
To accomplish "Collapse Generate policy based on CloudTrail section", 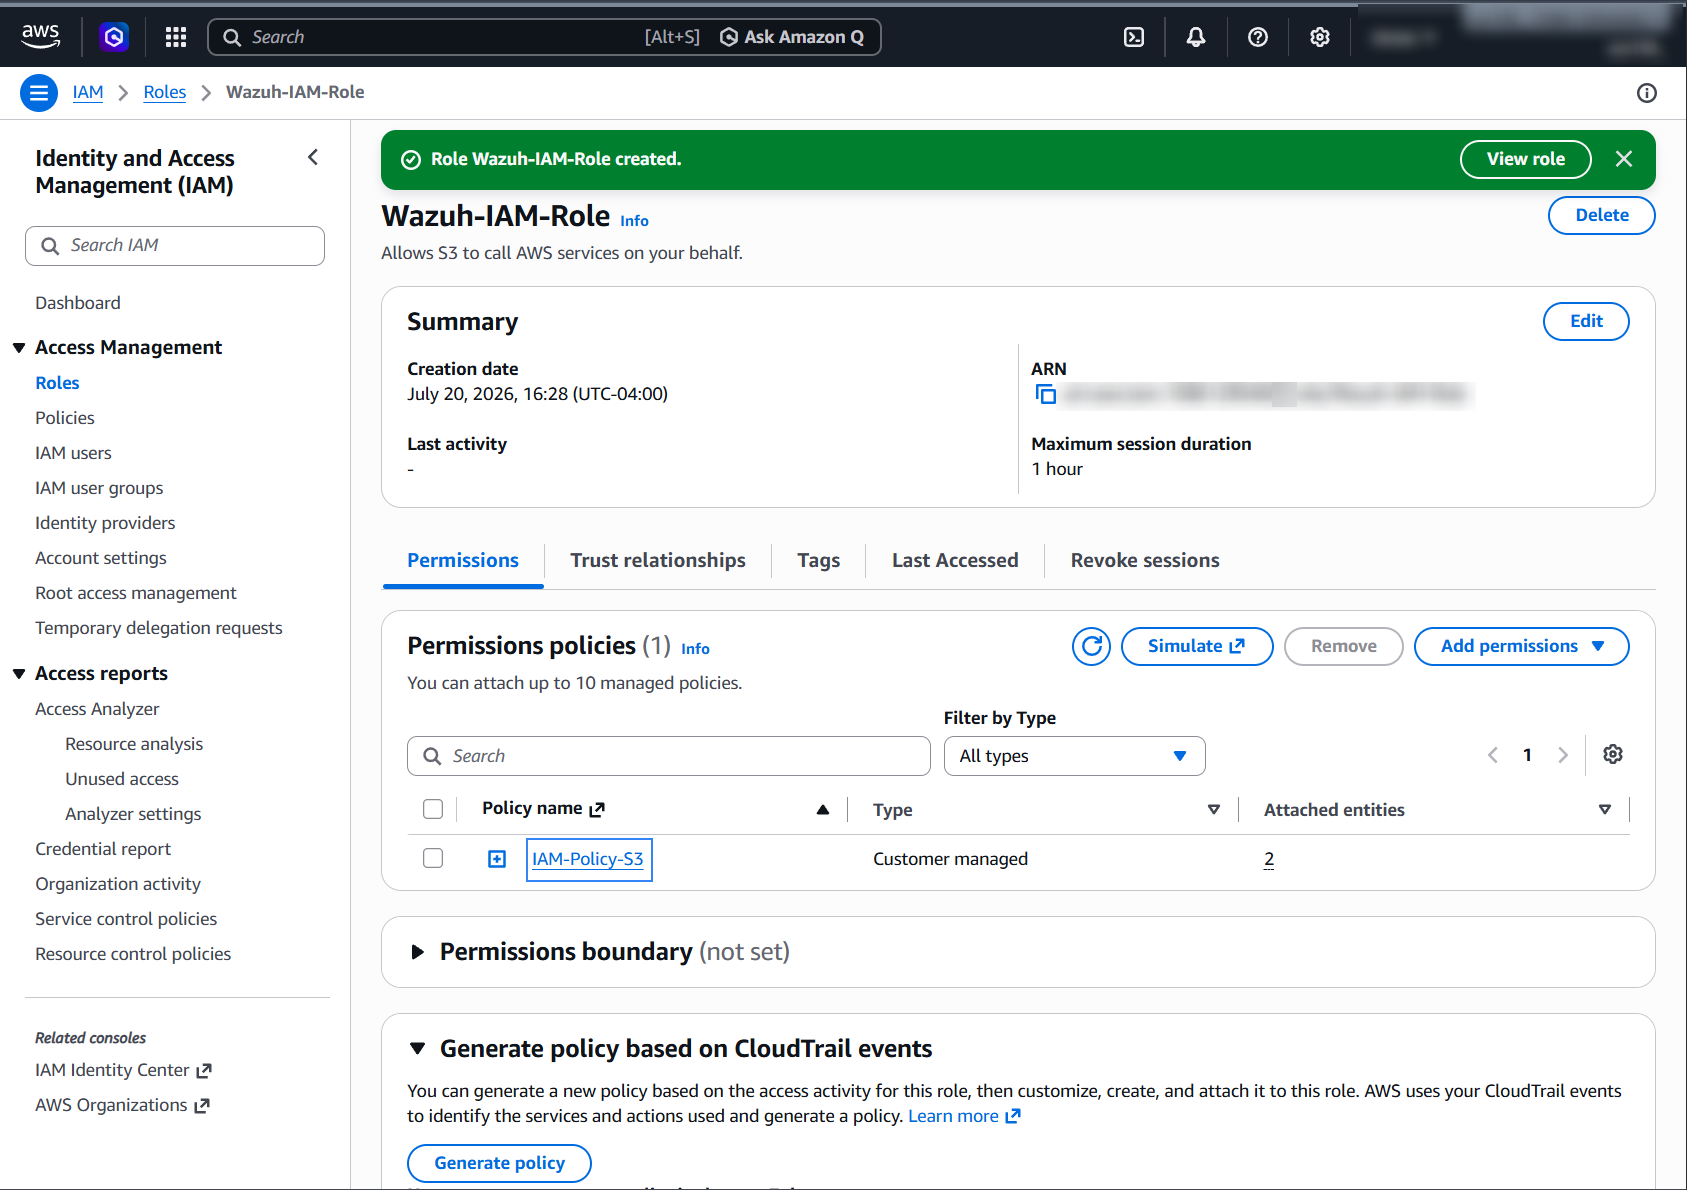I will click(x=418, y=1049).
